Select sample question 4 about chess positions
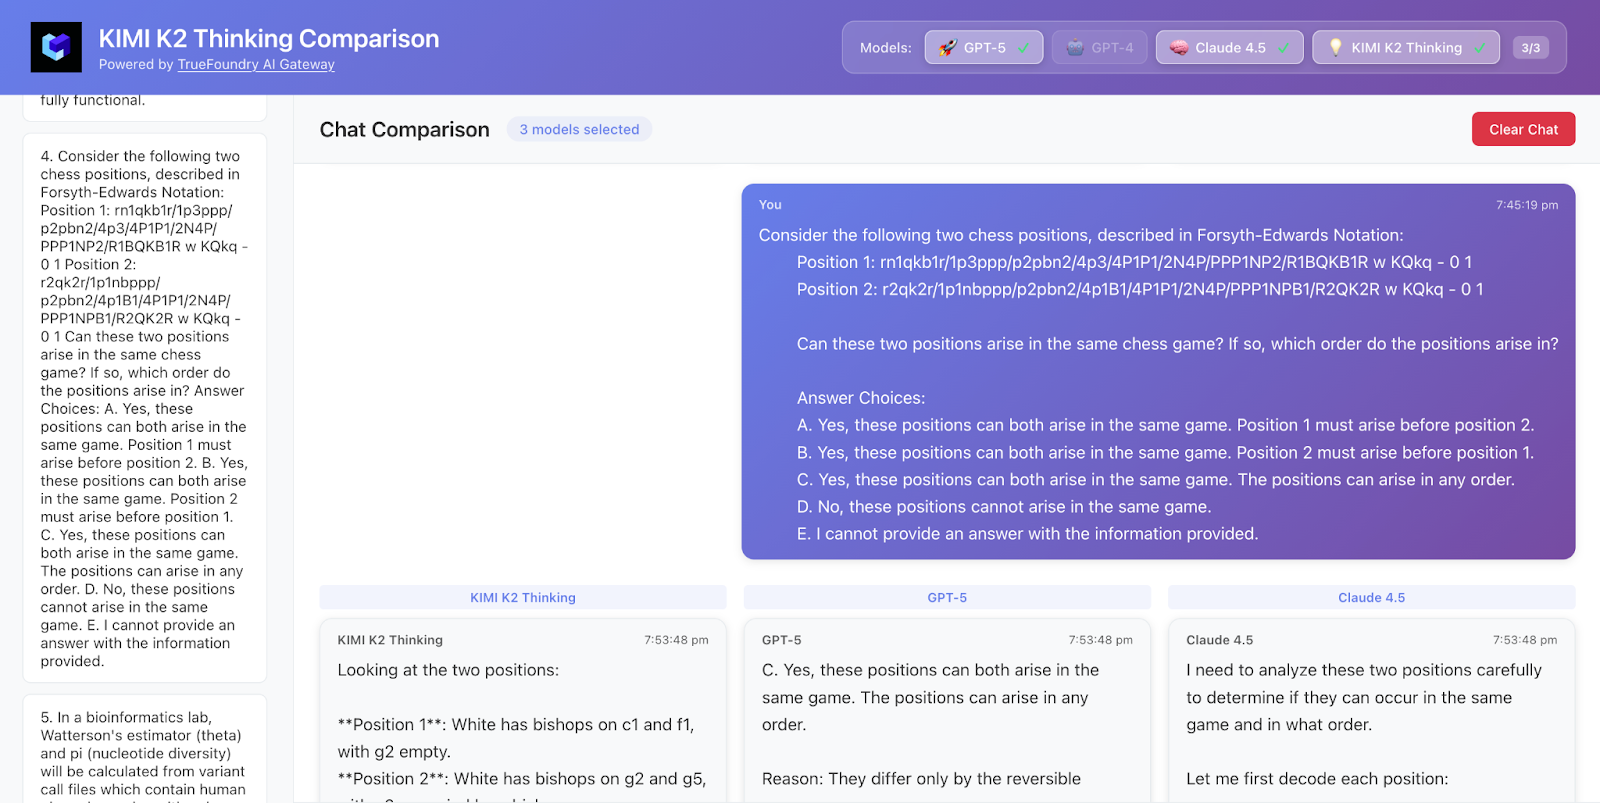Image resolution: width=1600 pixels, height=803 pixels. 145,408
